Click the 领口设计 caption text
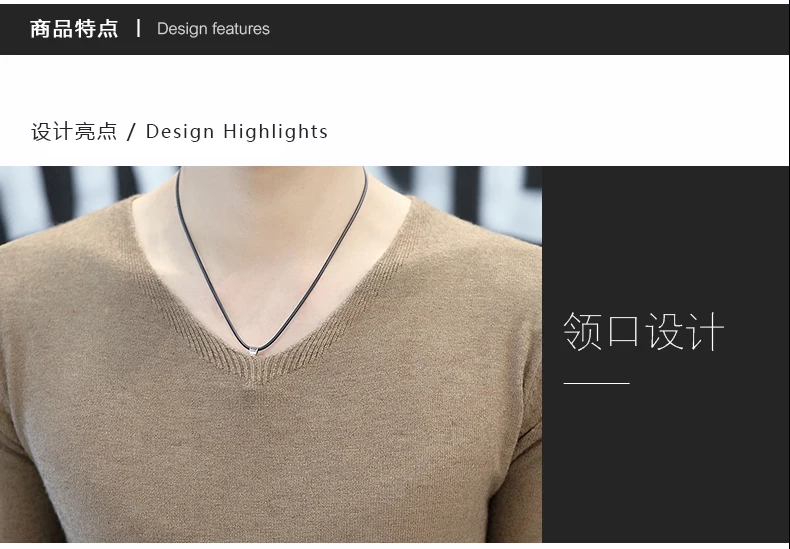Image resolution: width=790 pixels, height=549 pixels. pos(643,331)
